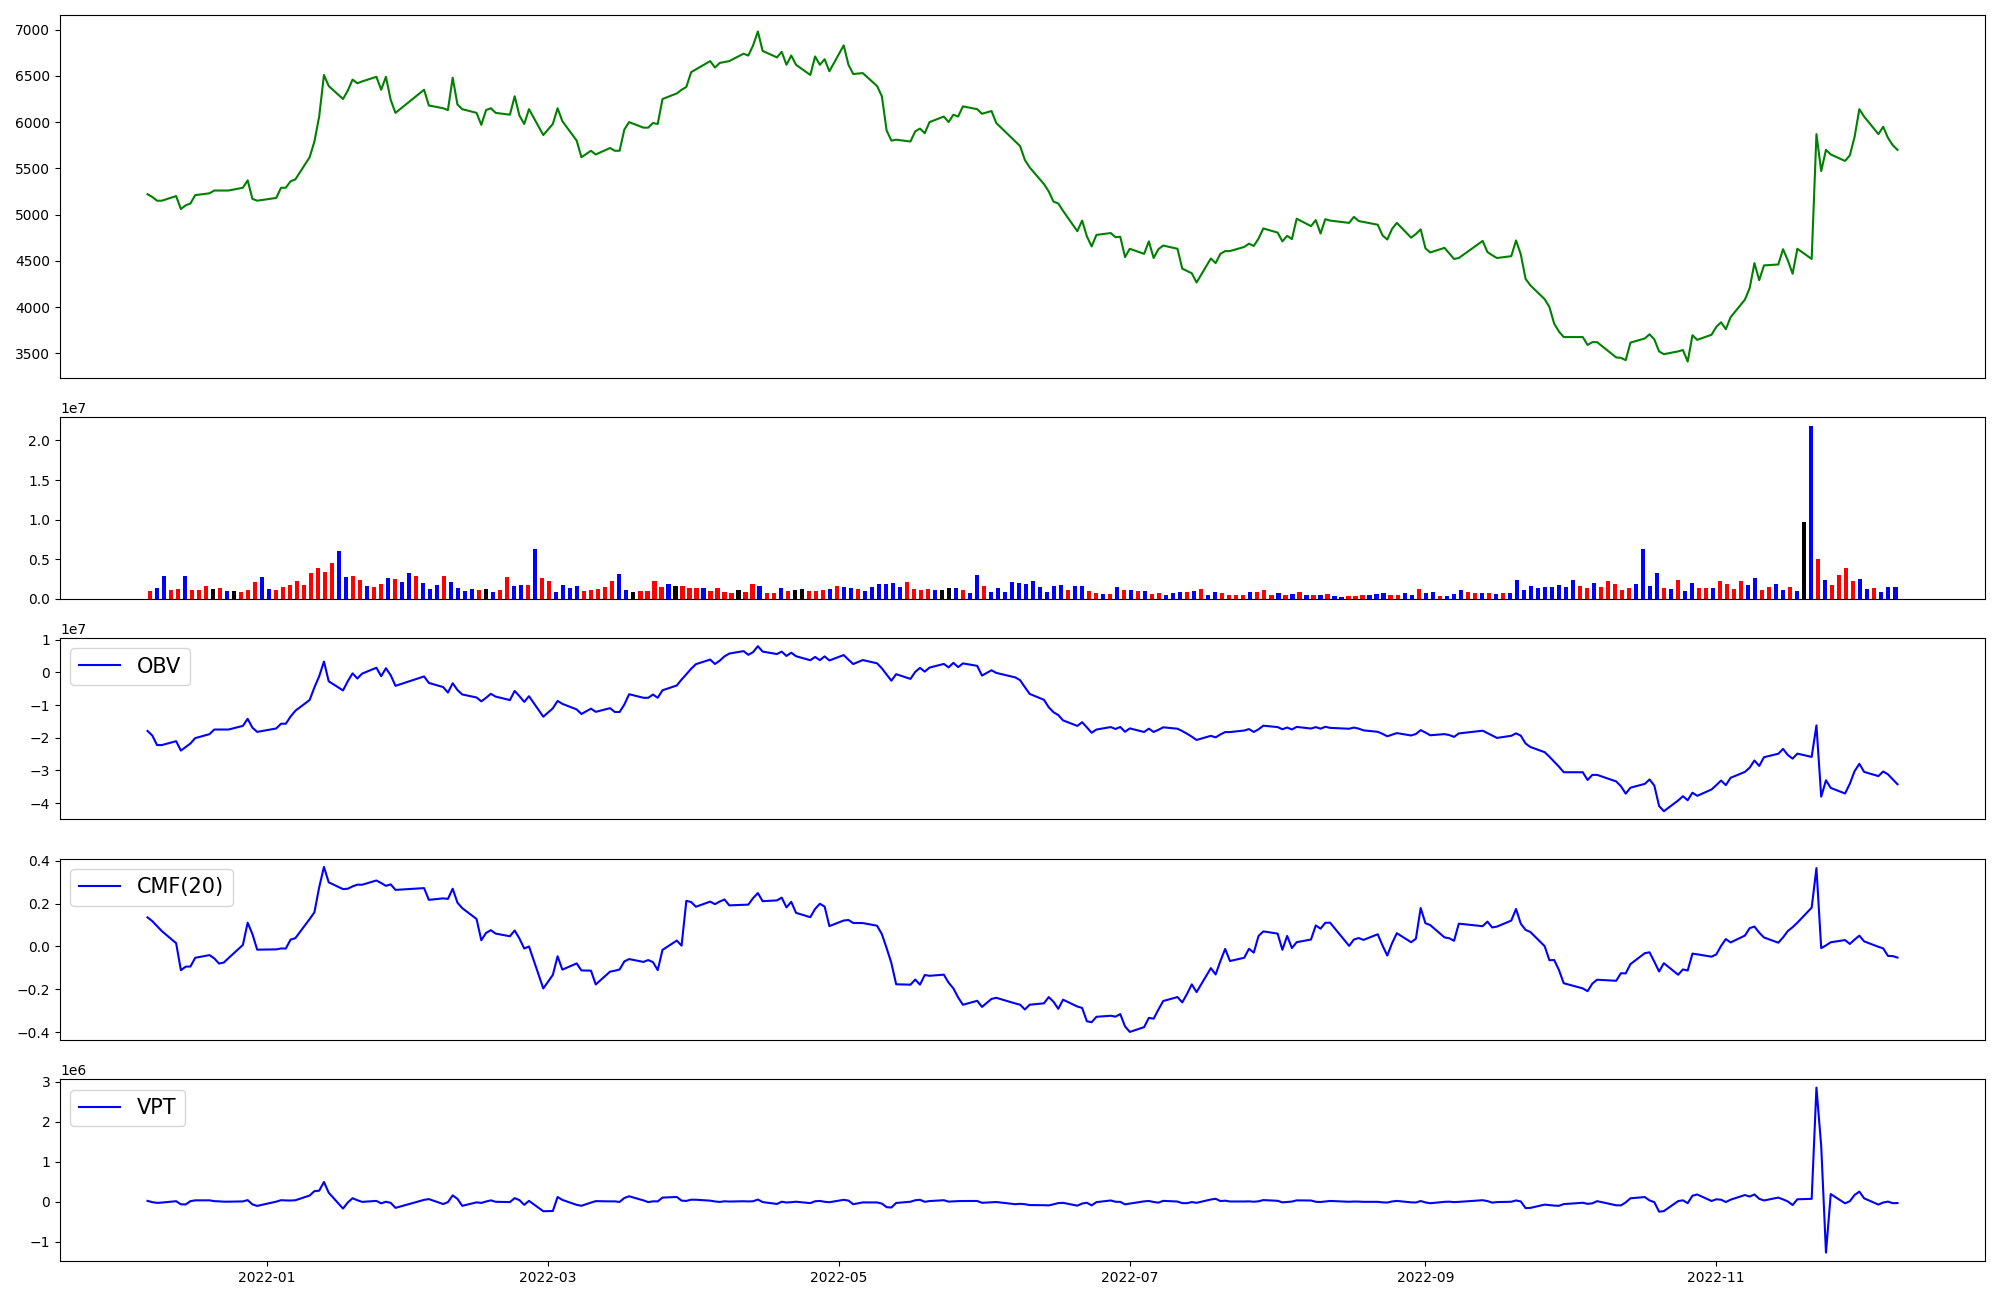The width and height of the screenshot is (2000, 1300).
Task: Click the 2022-03 x-axis date label
Action: 548,1277
